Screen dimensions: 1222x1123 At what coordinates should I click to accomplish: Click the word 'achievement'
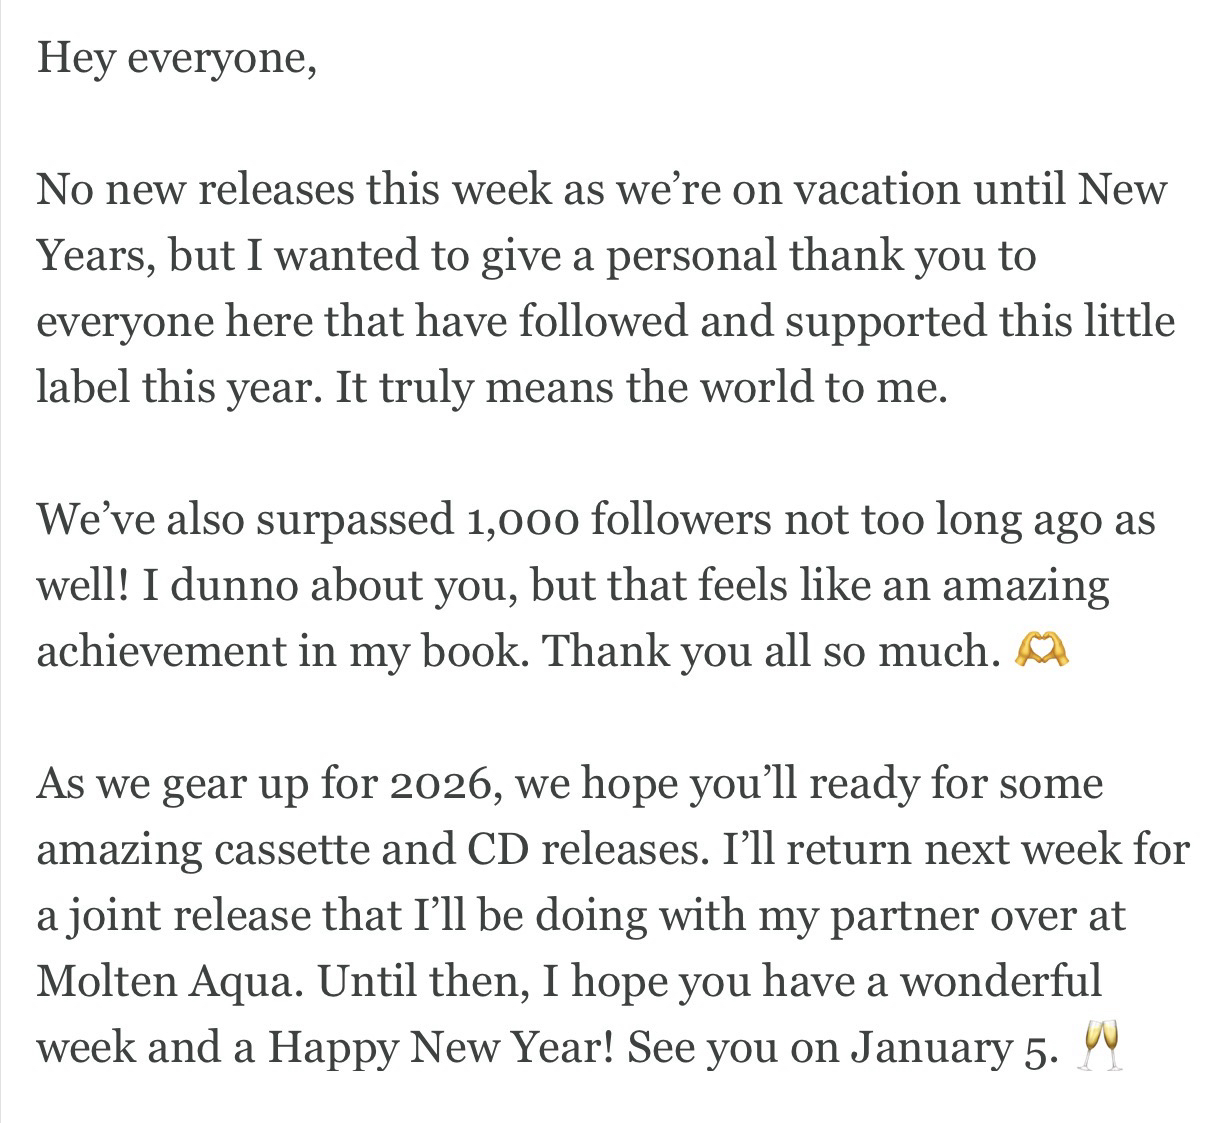pos(159,652)
